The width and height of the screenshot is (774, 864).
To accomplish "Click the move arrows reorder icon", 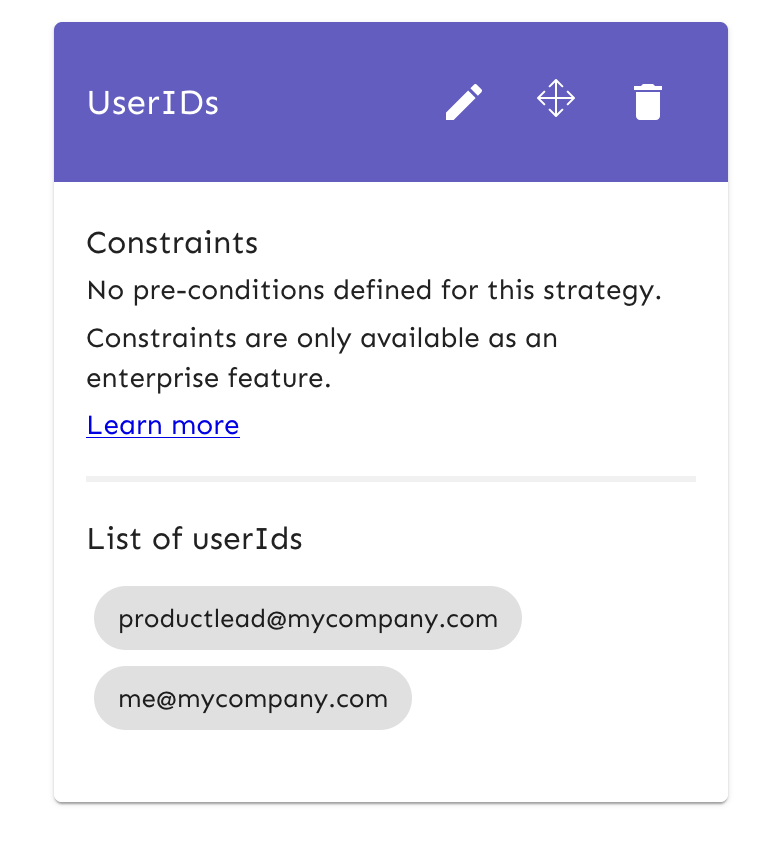I will pos(556,98).
